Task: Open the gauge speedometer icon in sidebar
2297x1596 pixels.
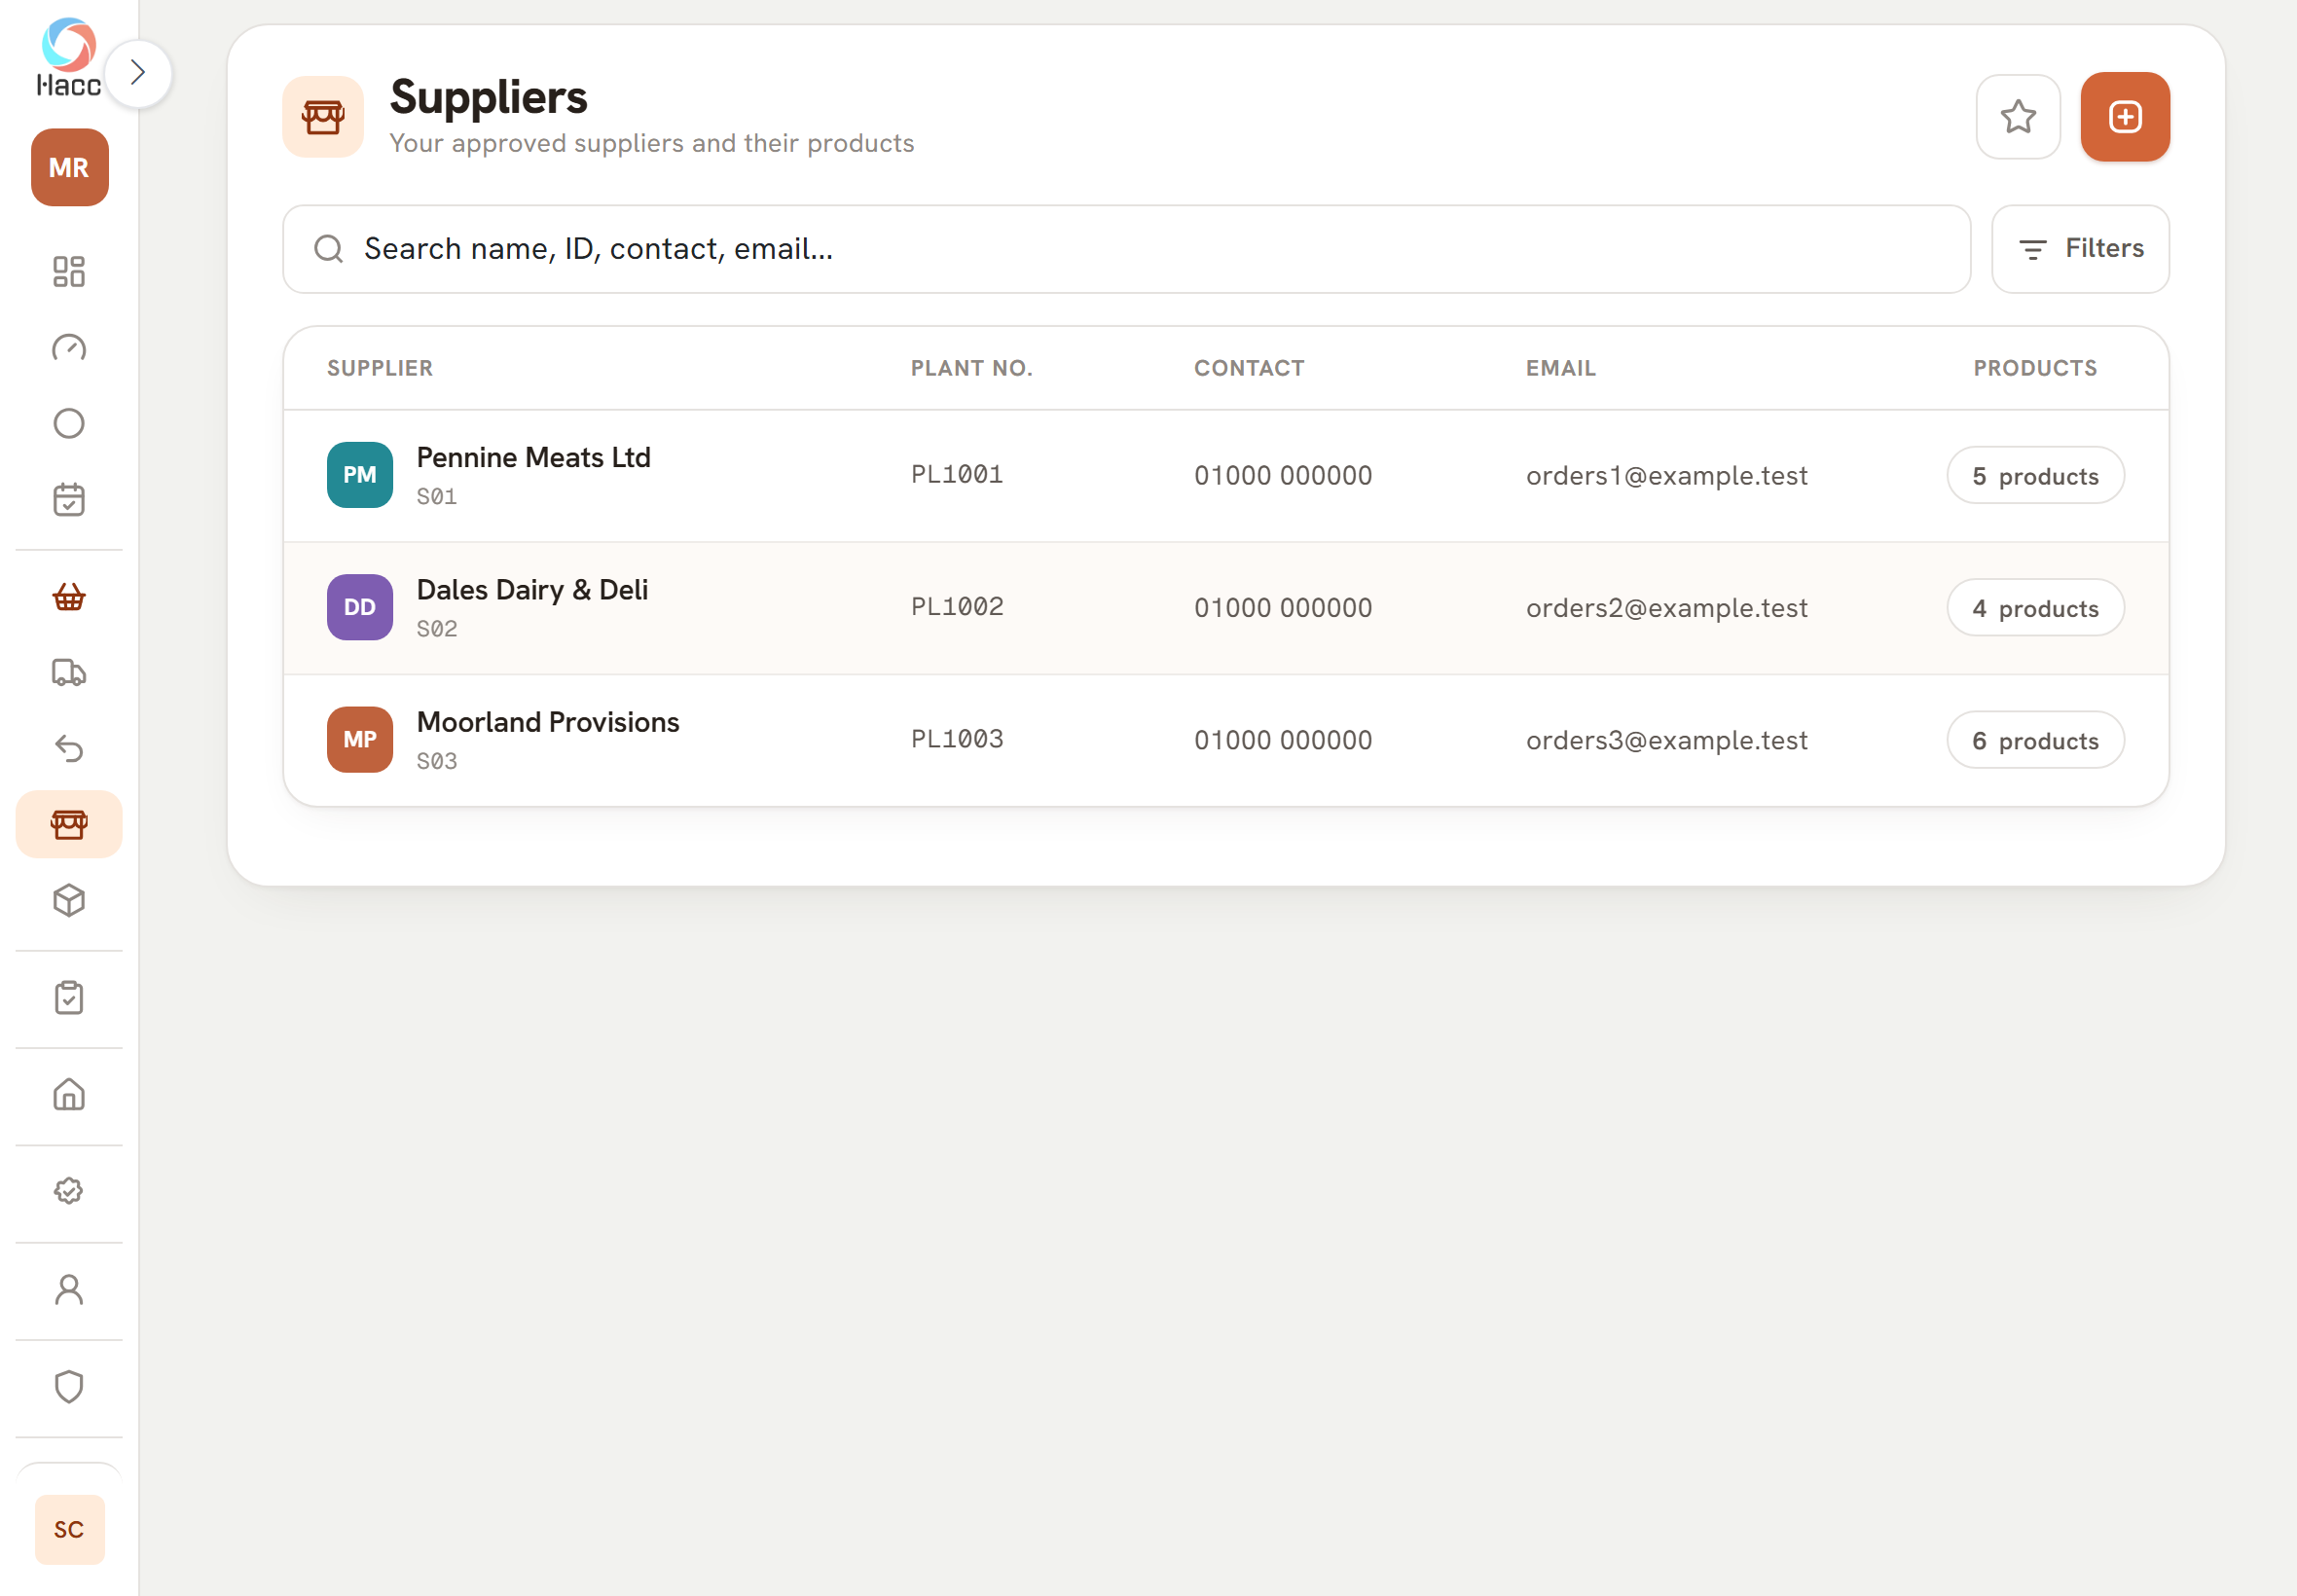Action: click(69, 347)
